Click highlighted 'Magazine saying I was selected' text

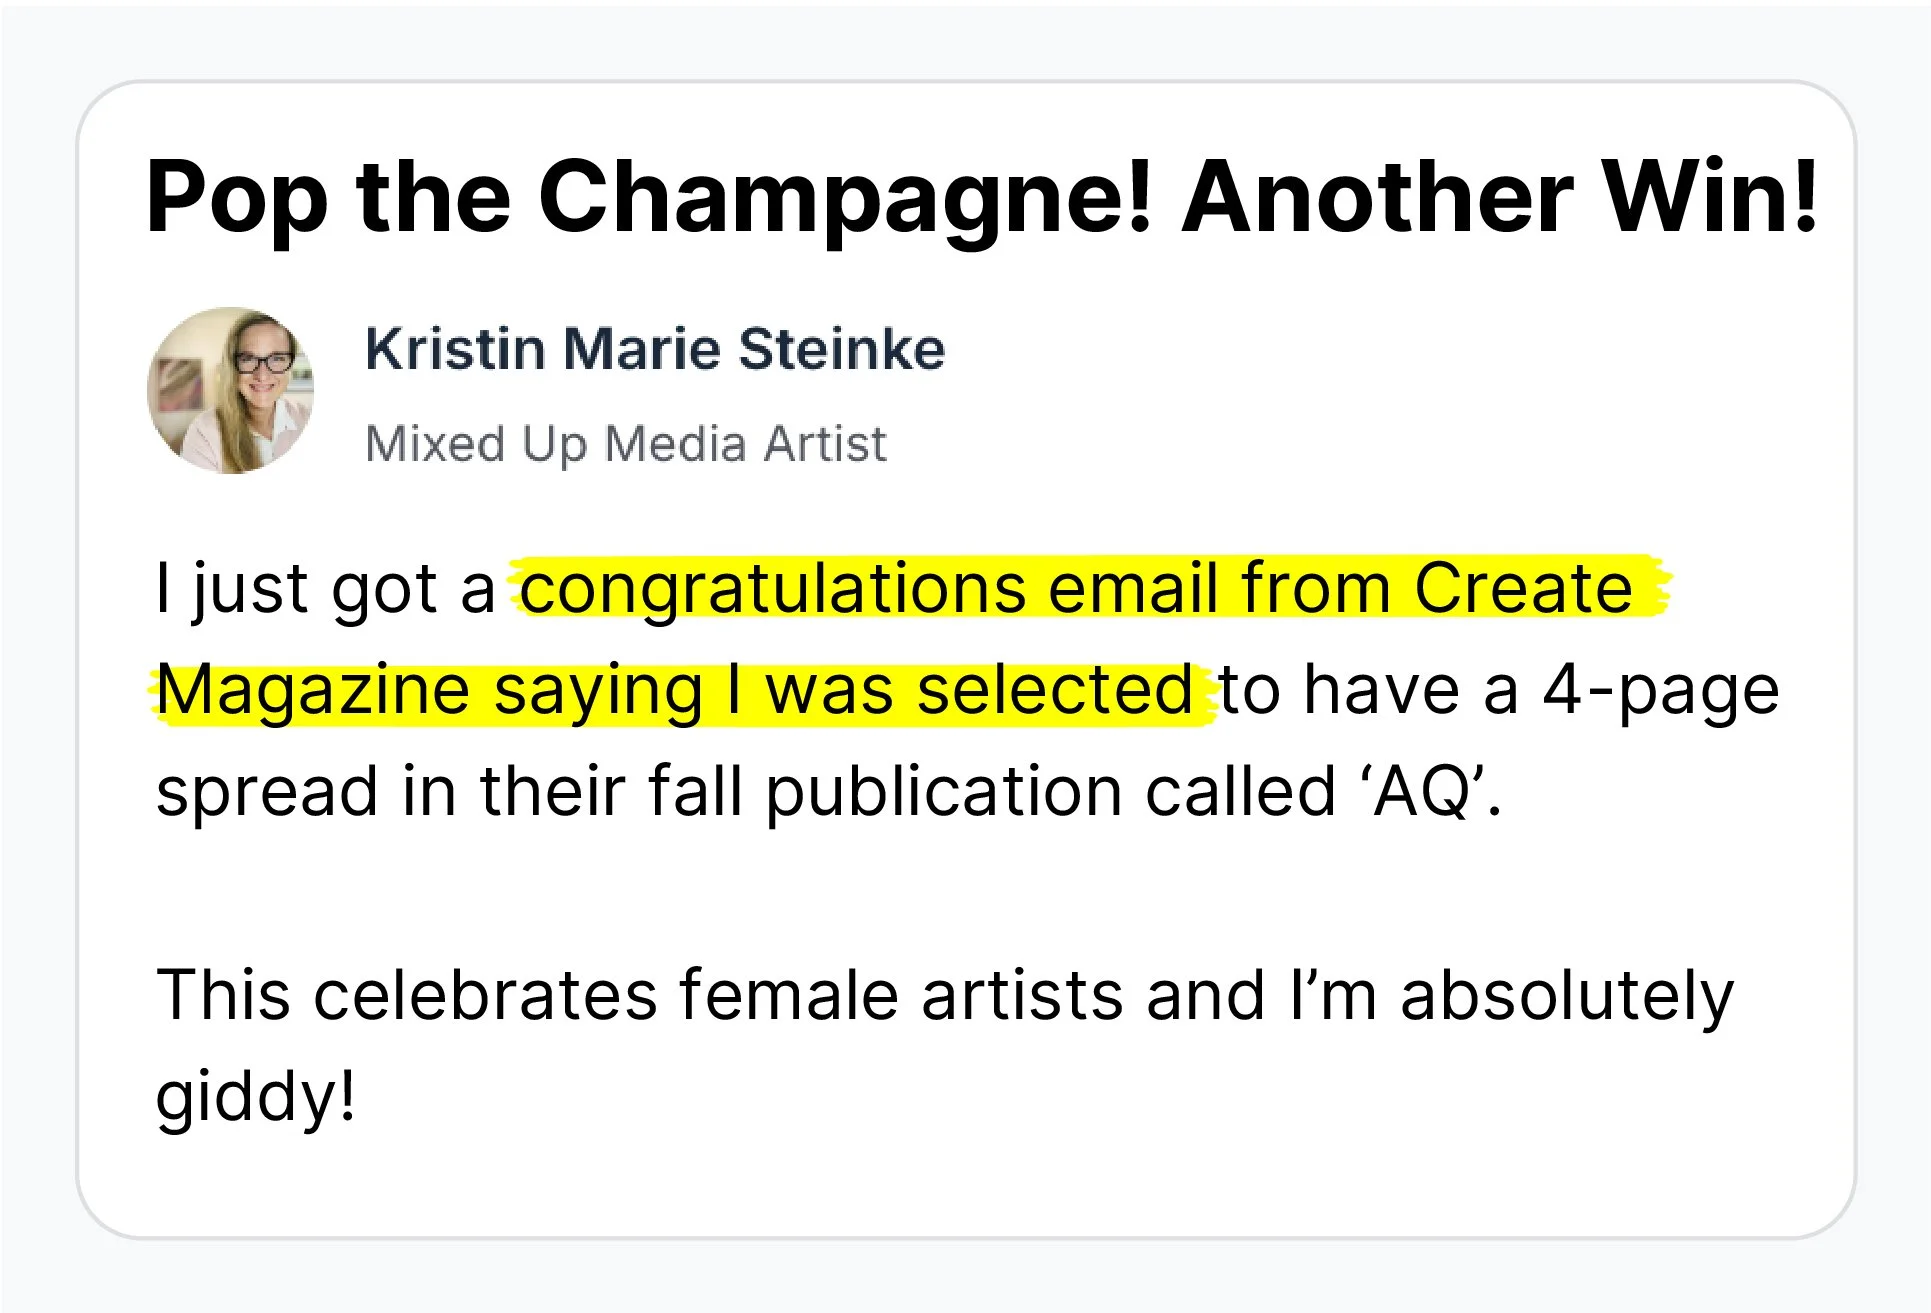point(675,690)
